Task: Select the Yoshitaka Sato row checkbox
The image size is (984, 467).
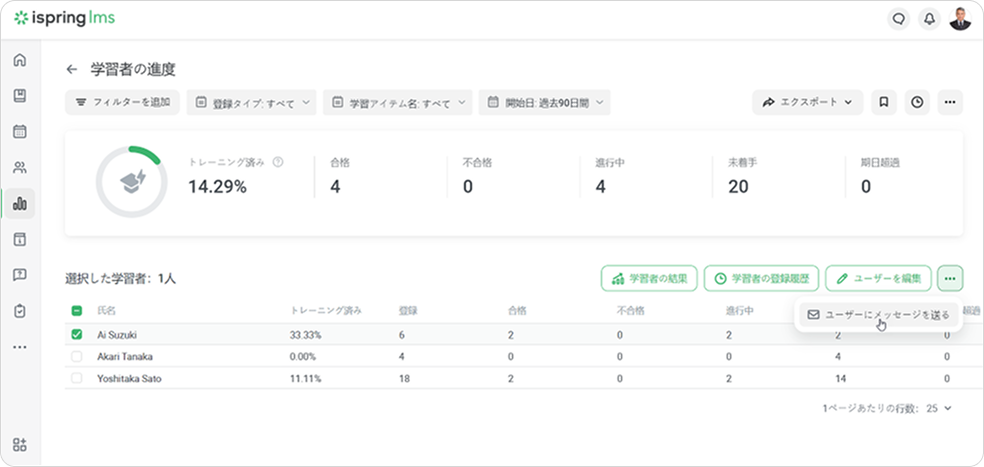Action: [x=77, y=378]
